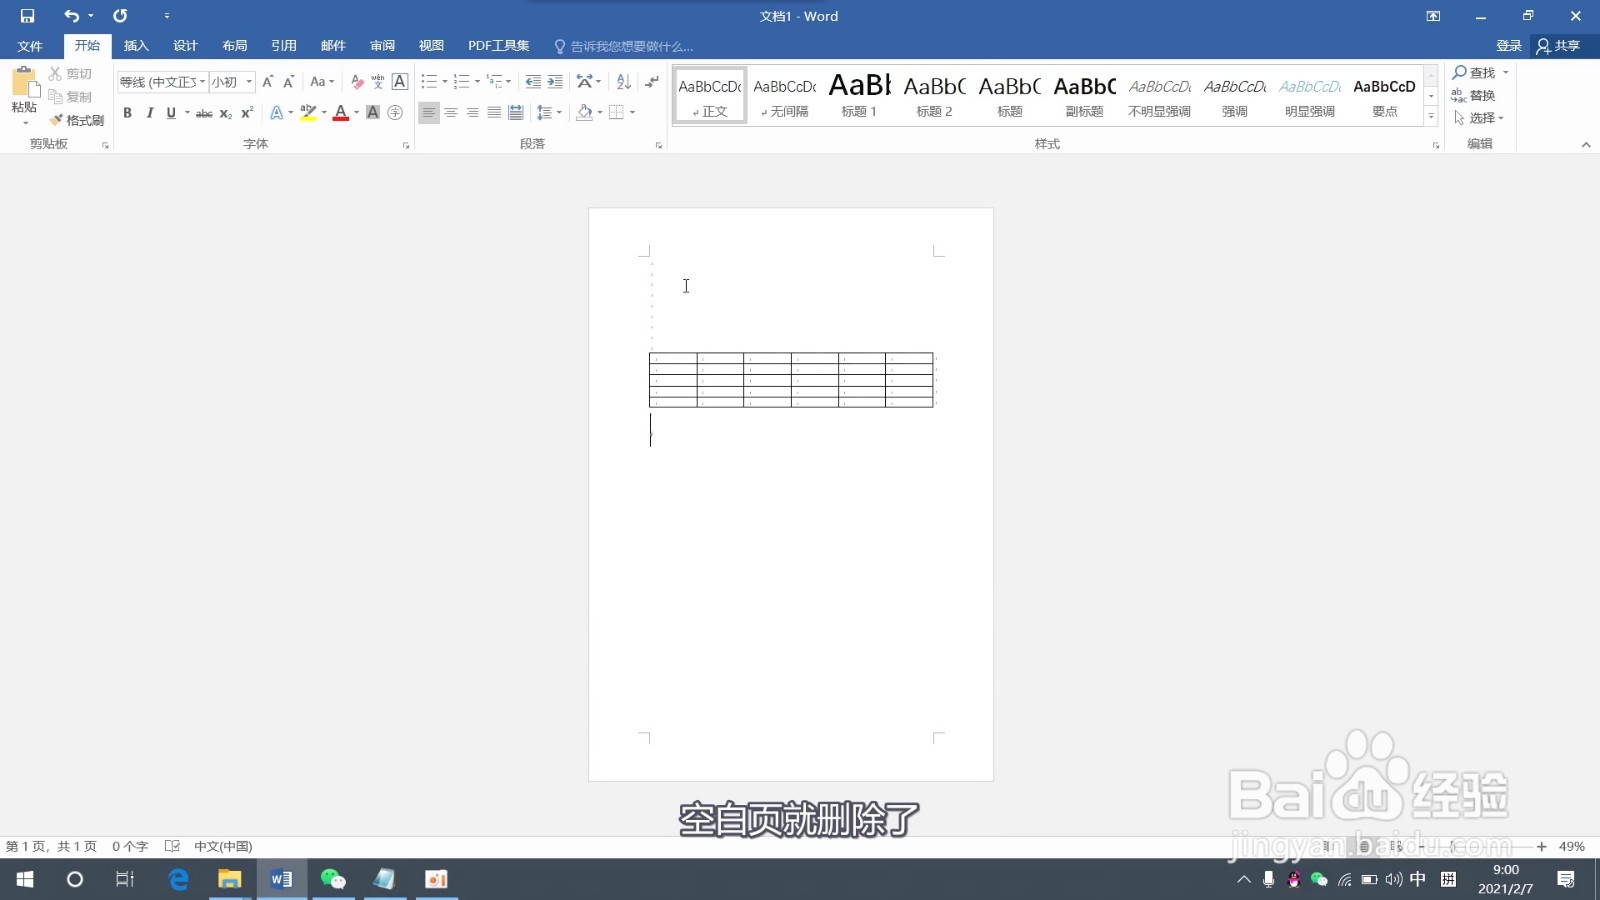Viewport: 1600px width, 900px height.
Task: Open the Edge browser from the taskbar
Action: [x=178, y=879]
